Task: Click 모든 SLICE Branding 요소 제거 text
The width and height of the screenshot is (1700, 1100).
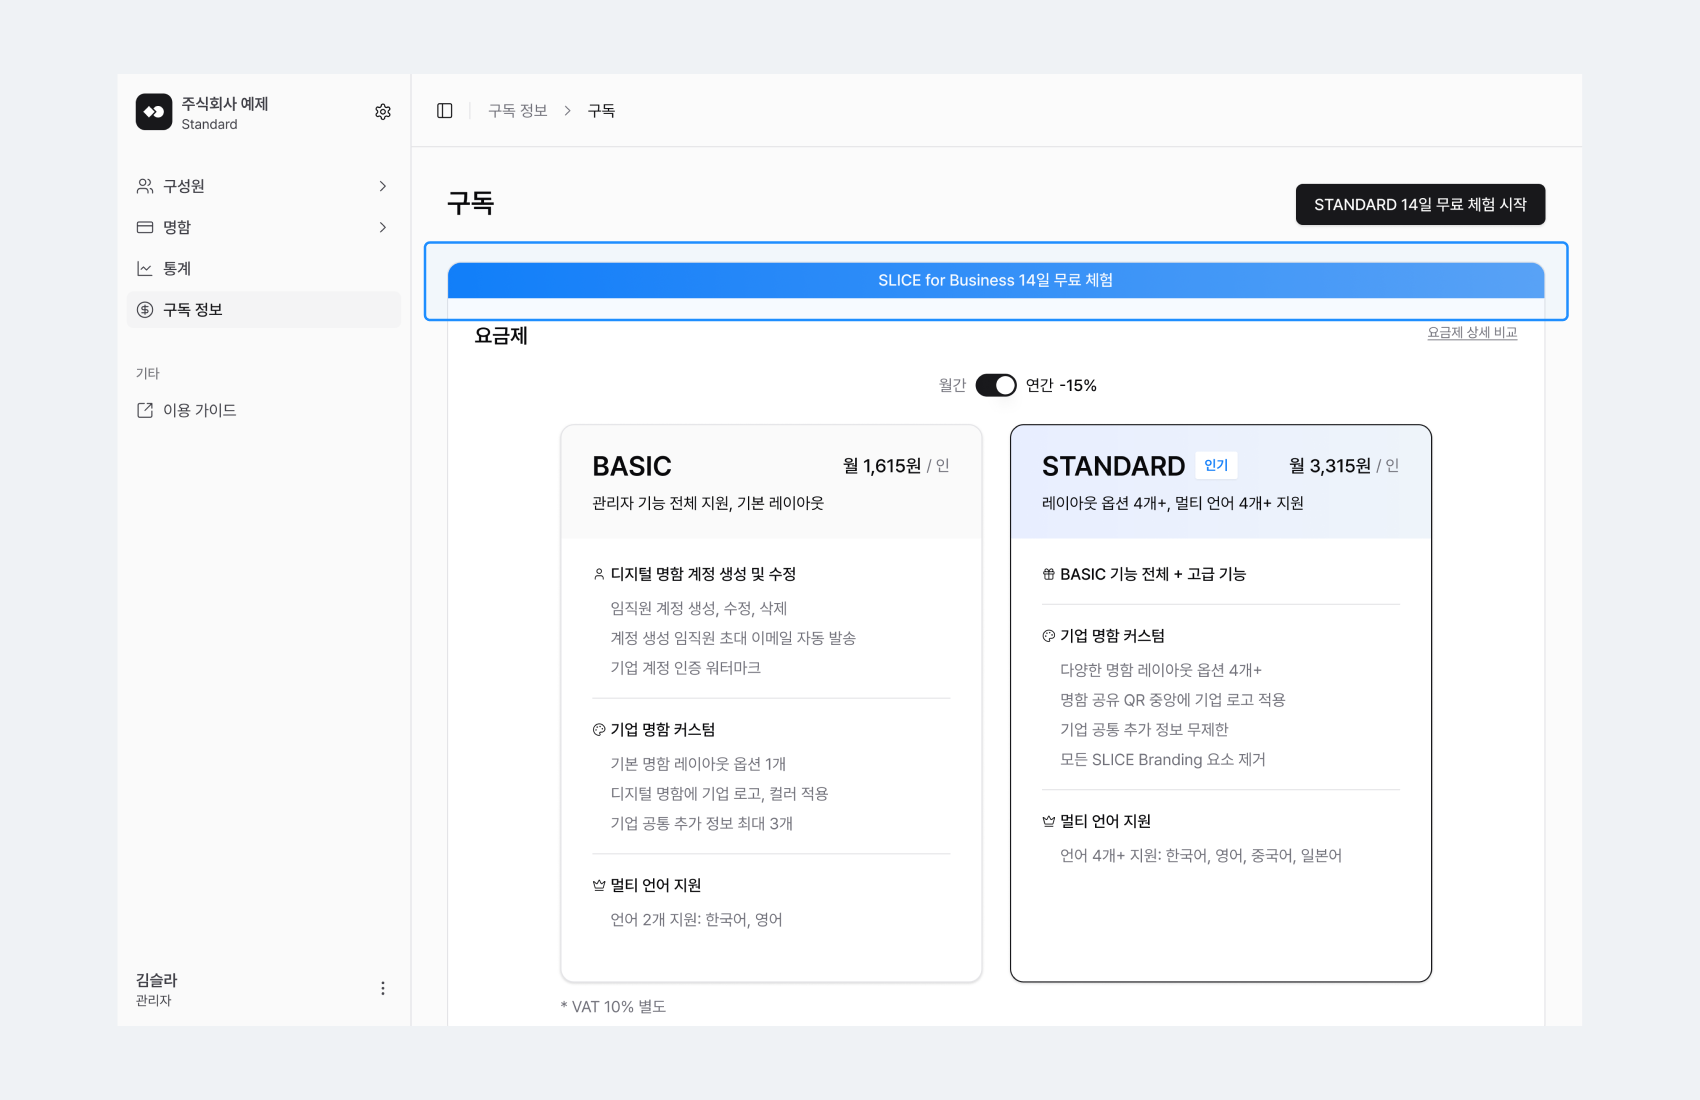Action: point(1163,760)
